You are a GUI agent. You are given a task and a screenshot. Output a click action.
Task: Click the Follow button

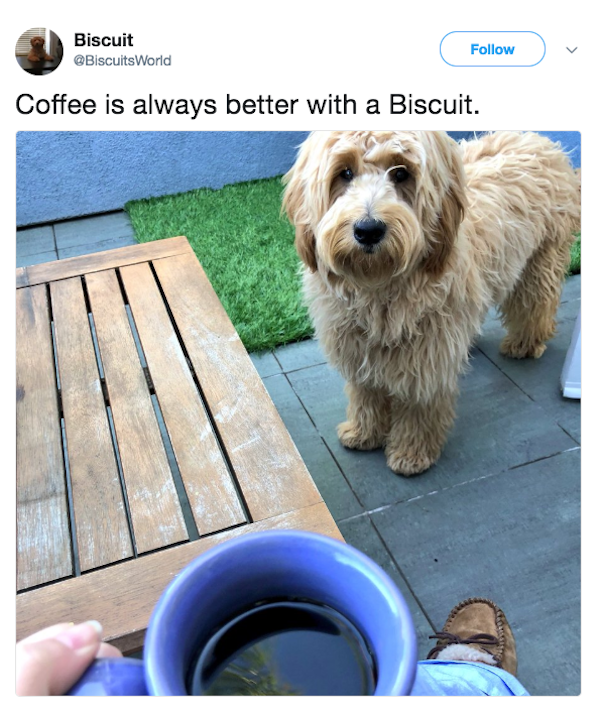pyautogui.click(x=492, y=49)
